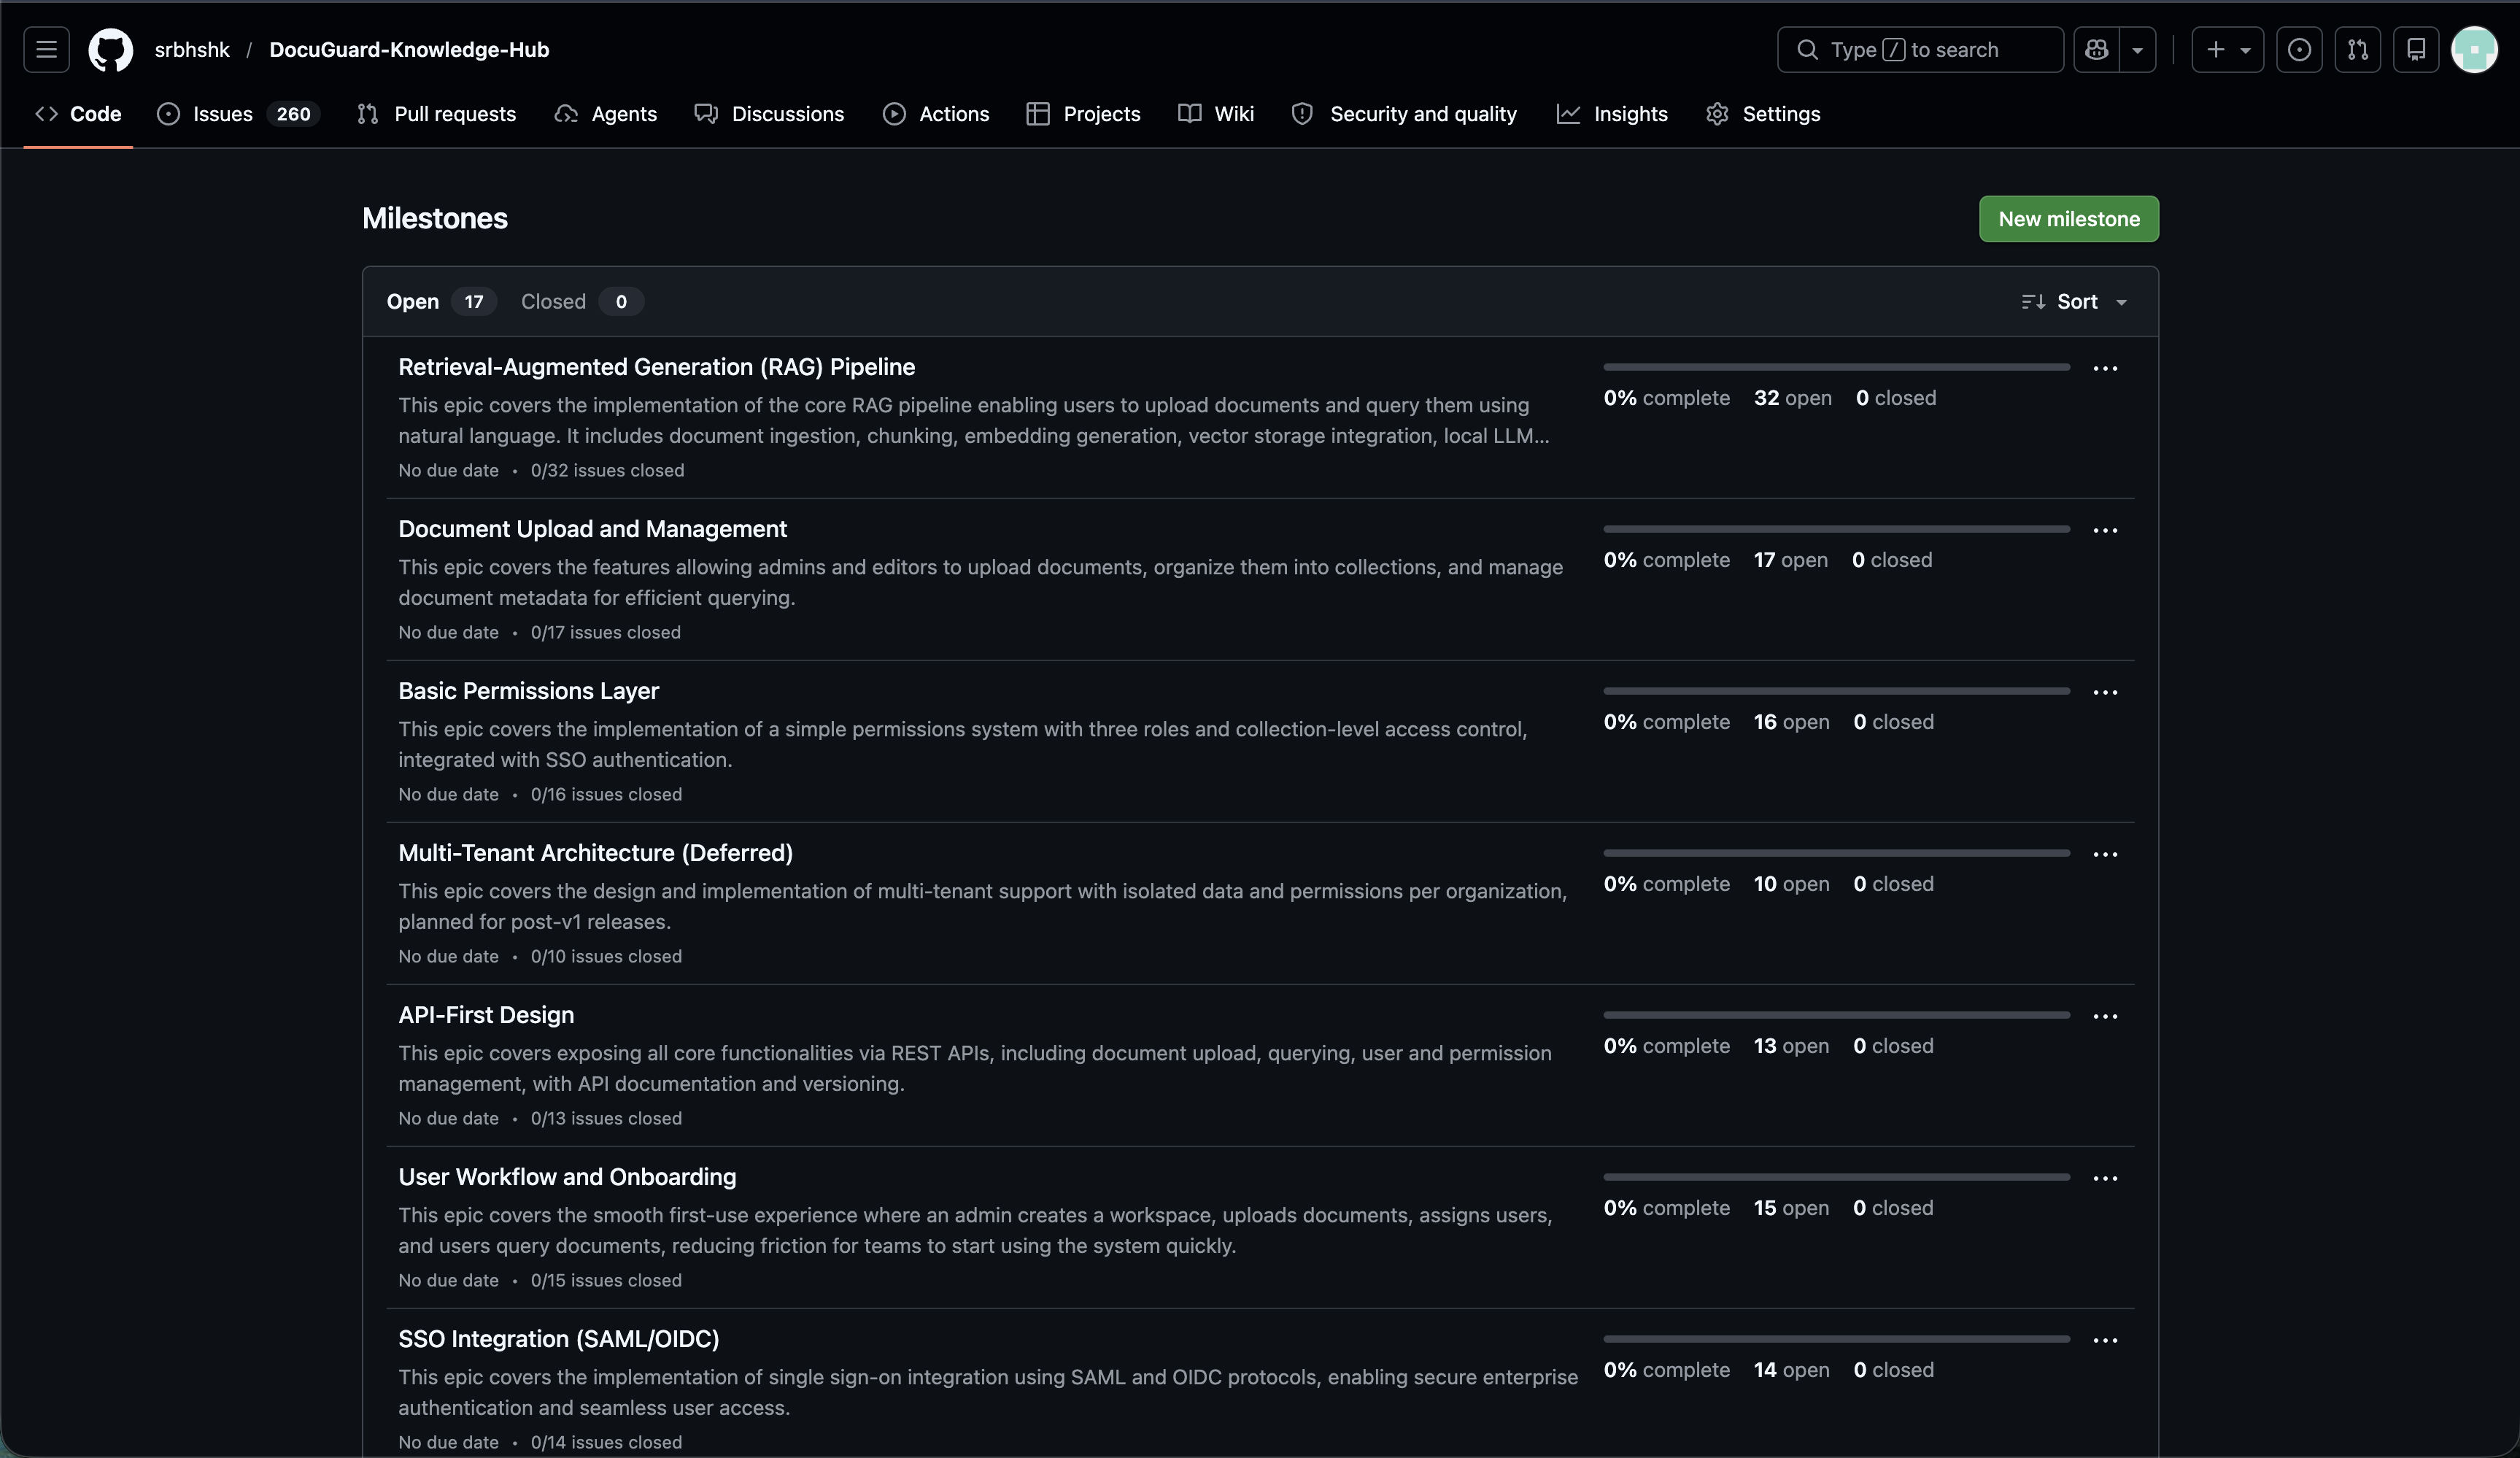The height and width of the screenshot is (1458, 2520).
Task: Click the New milestone button
Action: tap(2068, 219)
